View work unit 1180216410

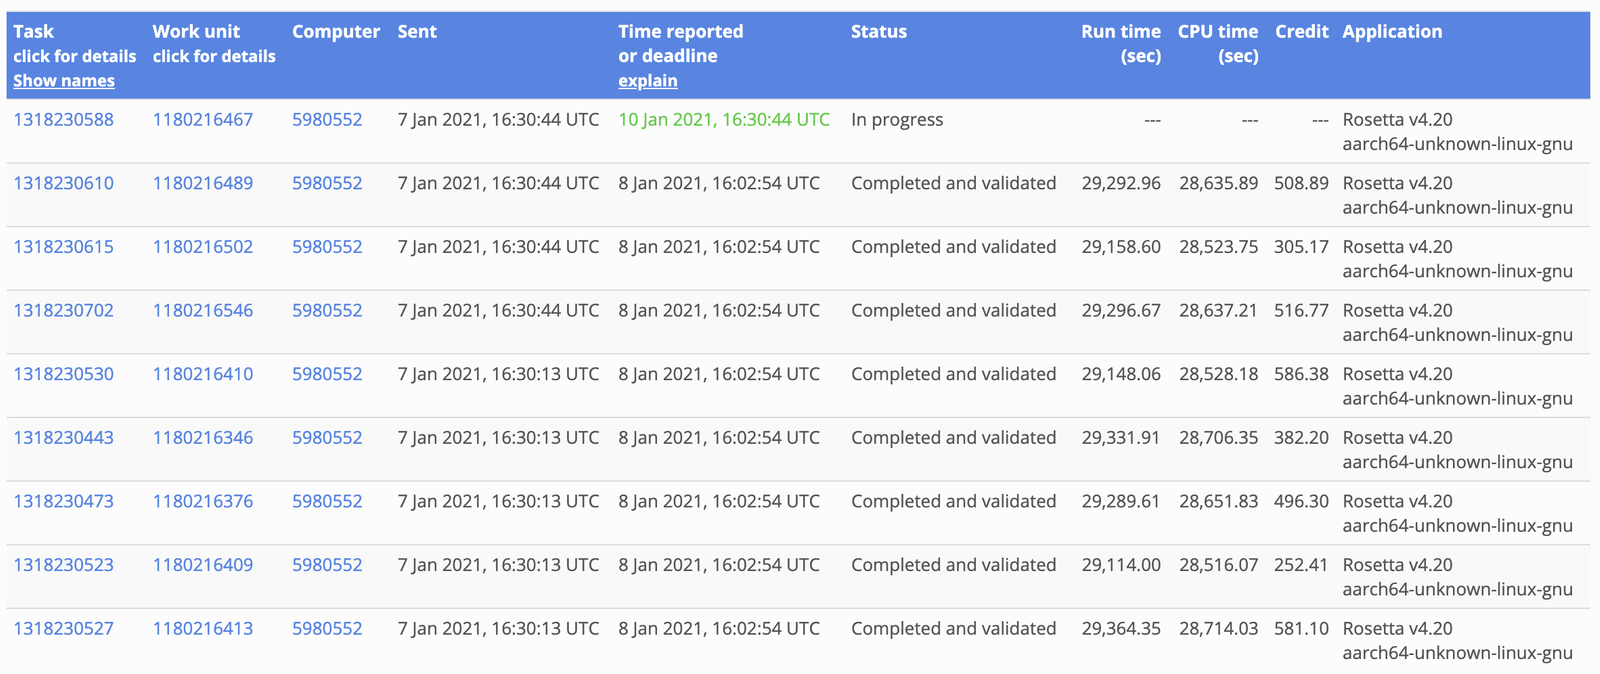click(x=202, y=374)
